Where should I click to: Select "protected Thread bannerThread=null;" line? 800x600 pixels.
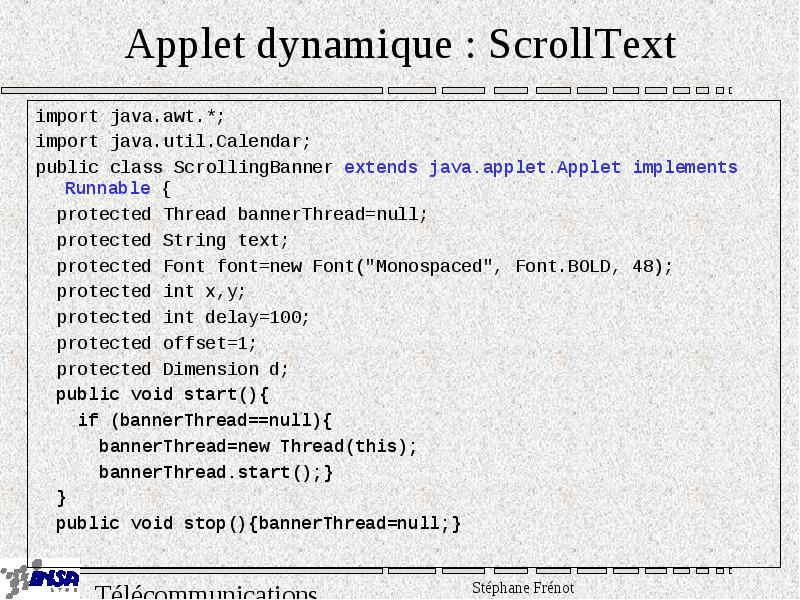(242, 214)
